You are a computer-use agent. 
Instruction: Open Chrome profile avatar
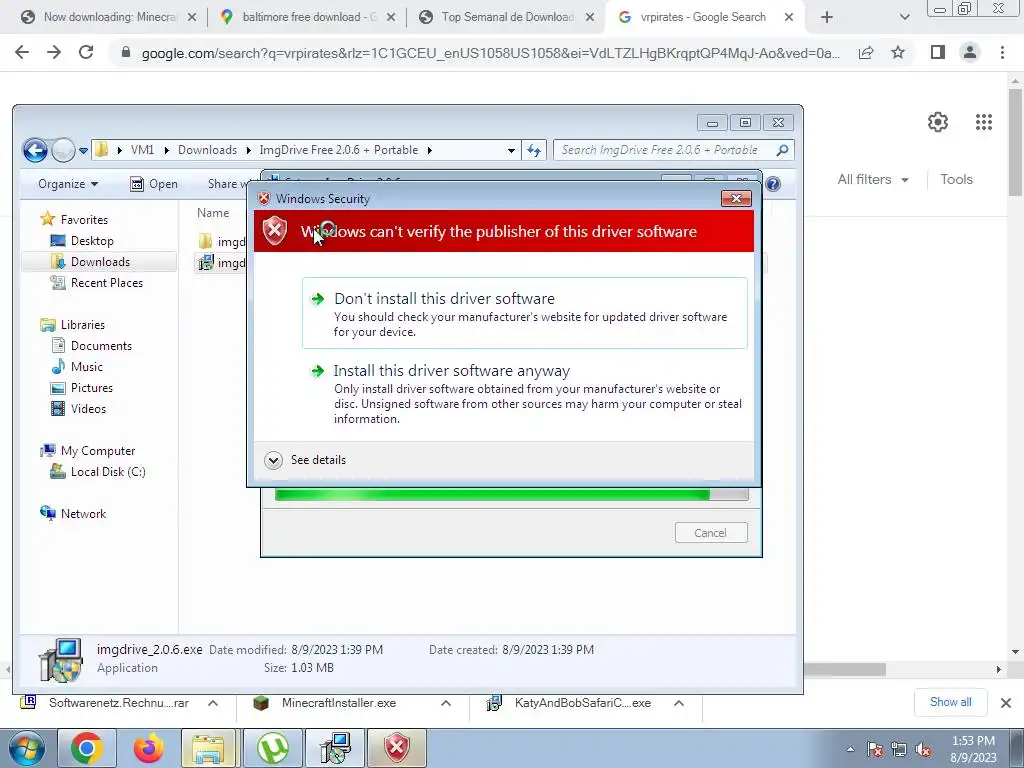(970, 52)
